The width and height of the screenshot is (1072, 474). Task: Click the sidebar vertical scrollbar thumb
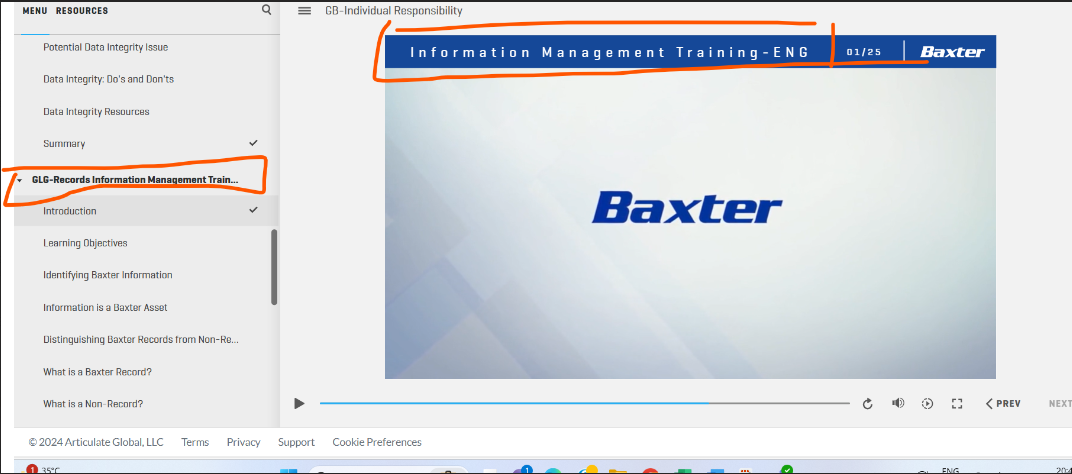[x=274, y=267]
